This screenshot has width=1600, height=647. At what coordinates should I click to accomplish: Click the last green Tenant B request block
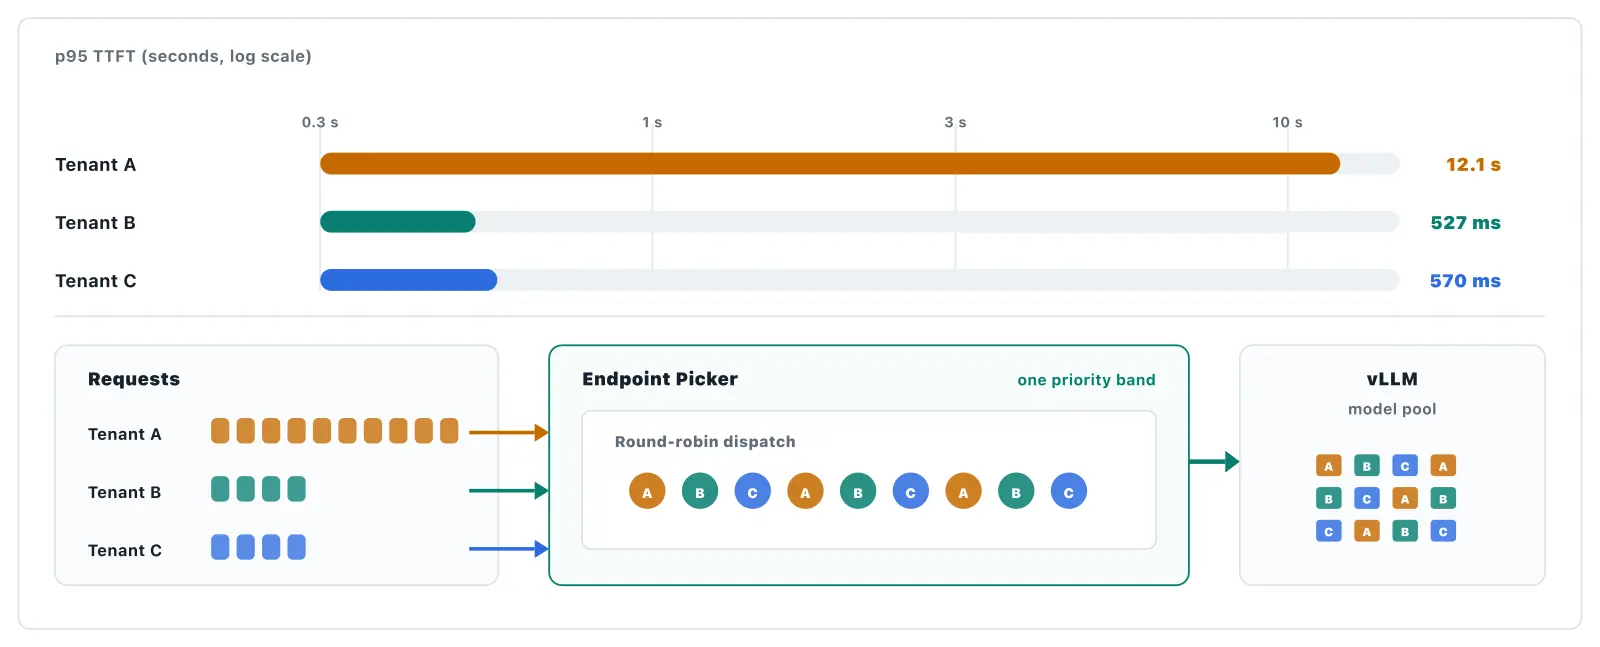[x=296, y=489]
